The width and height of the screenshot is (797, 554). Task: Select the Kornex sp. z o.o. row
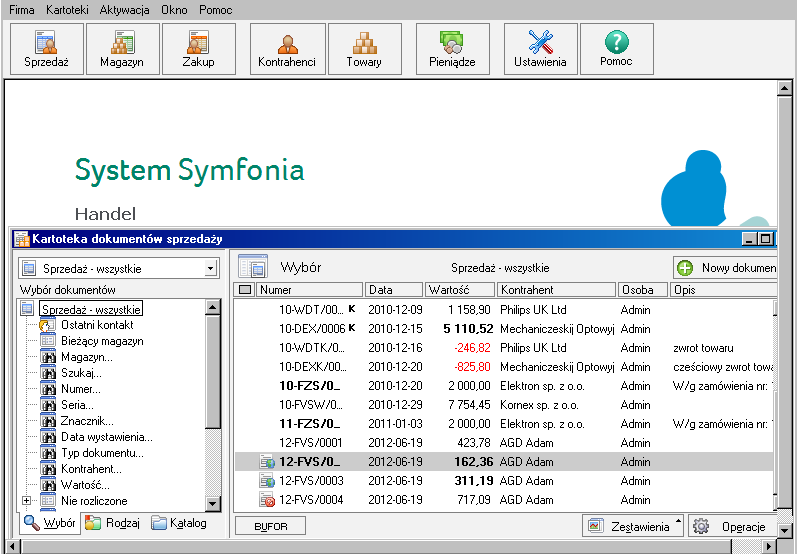[x=503, y=405]
